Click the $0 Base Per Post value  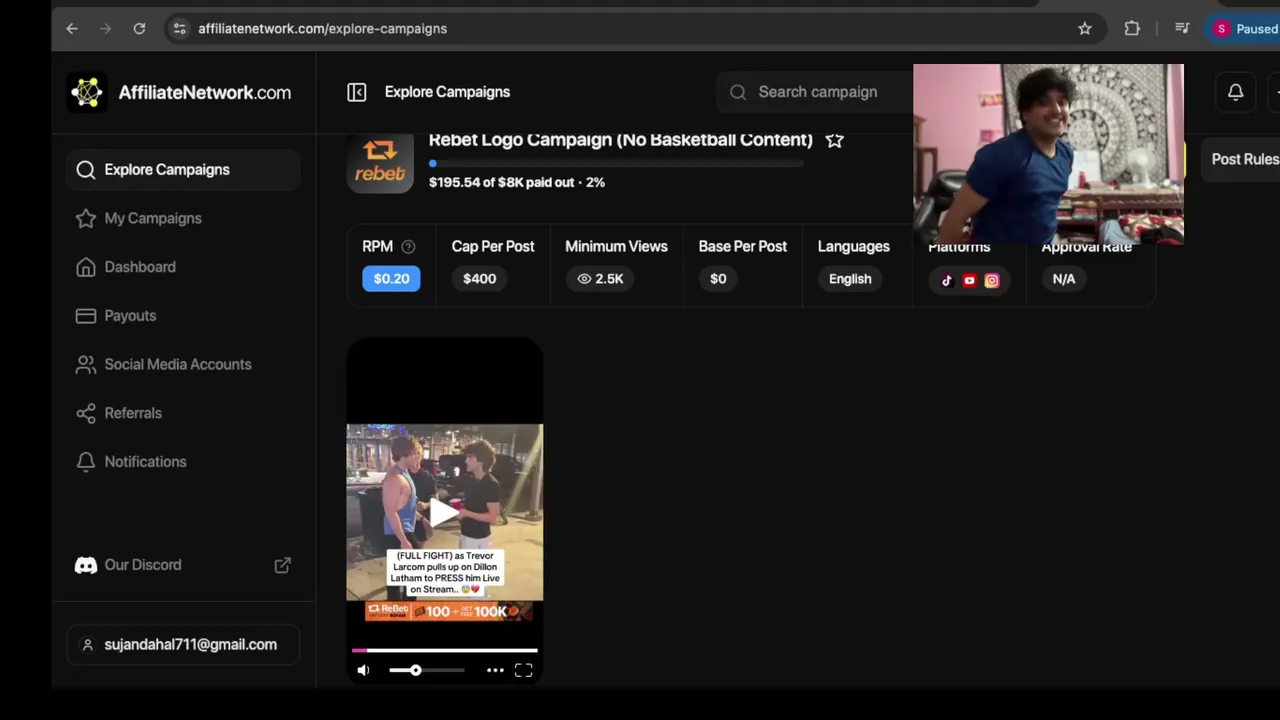718,279
